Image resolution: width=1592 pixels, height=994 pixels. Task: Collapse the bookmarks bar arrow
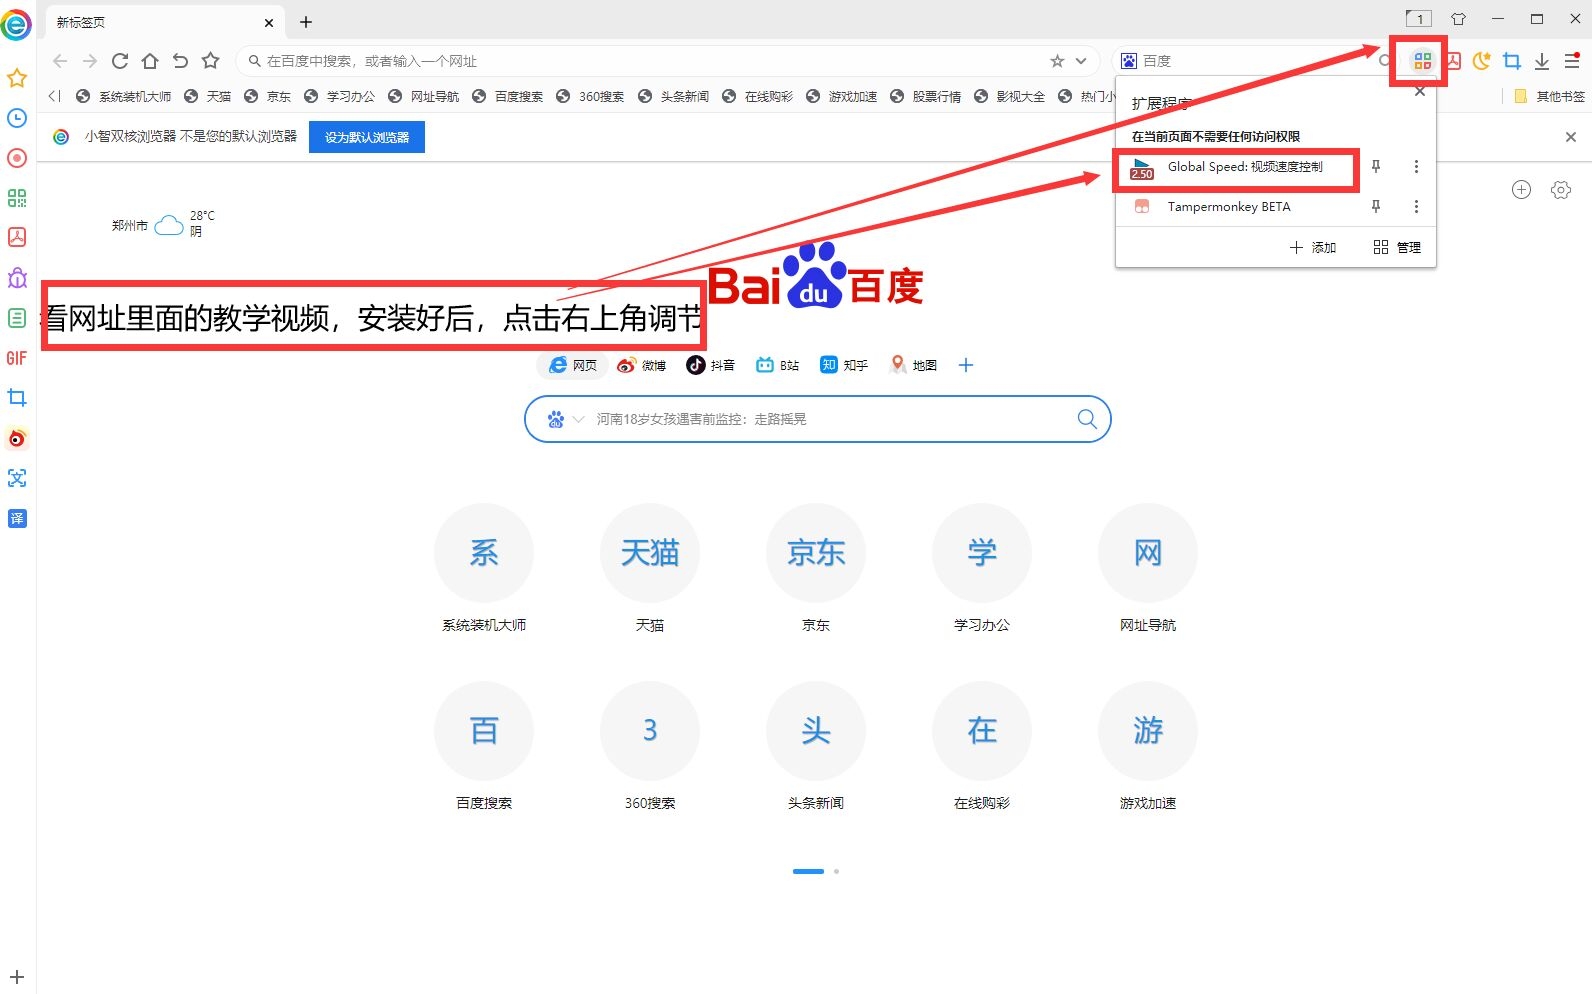click(x=54, y=96)
